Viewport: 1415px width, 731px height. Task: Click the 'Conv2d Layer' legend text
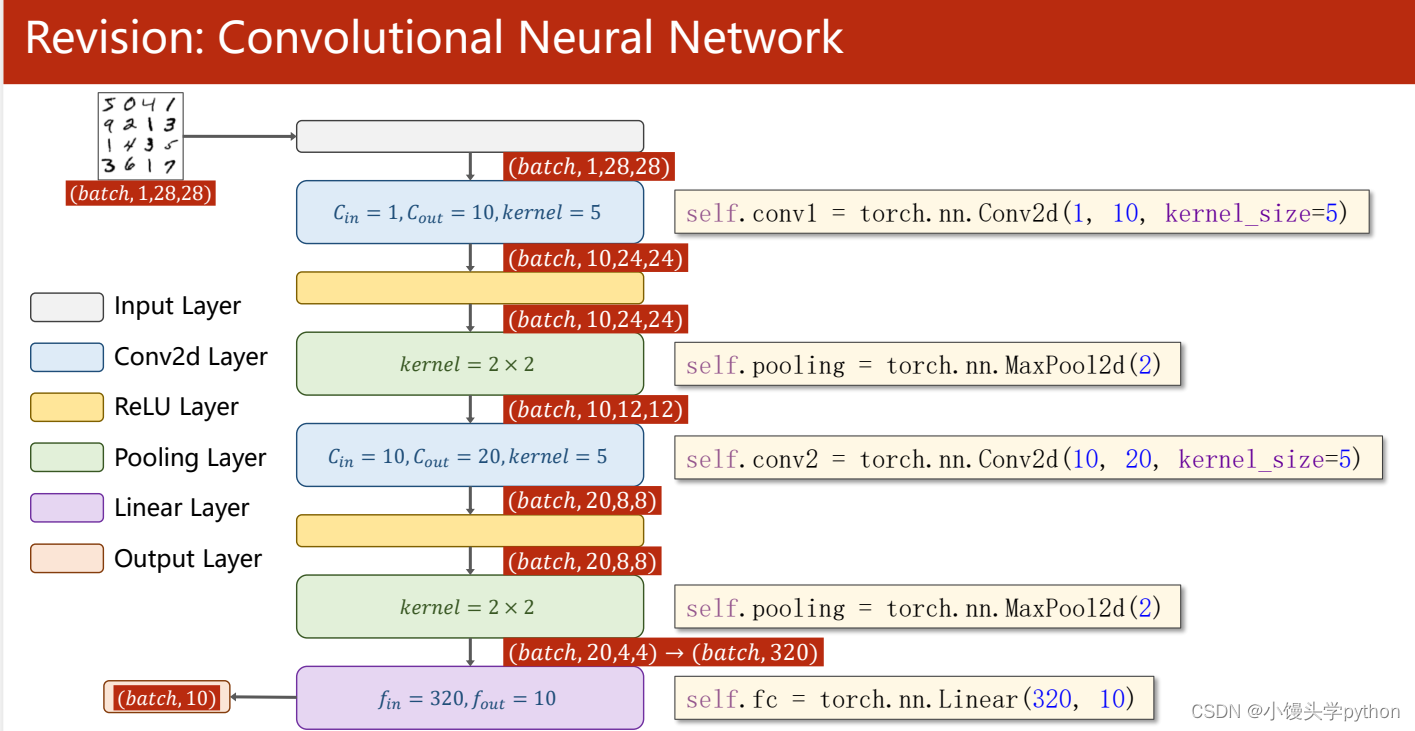191,357
